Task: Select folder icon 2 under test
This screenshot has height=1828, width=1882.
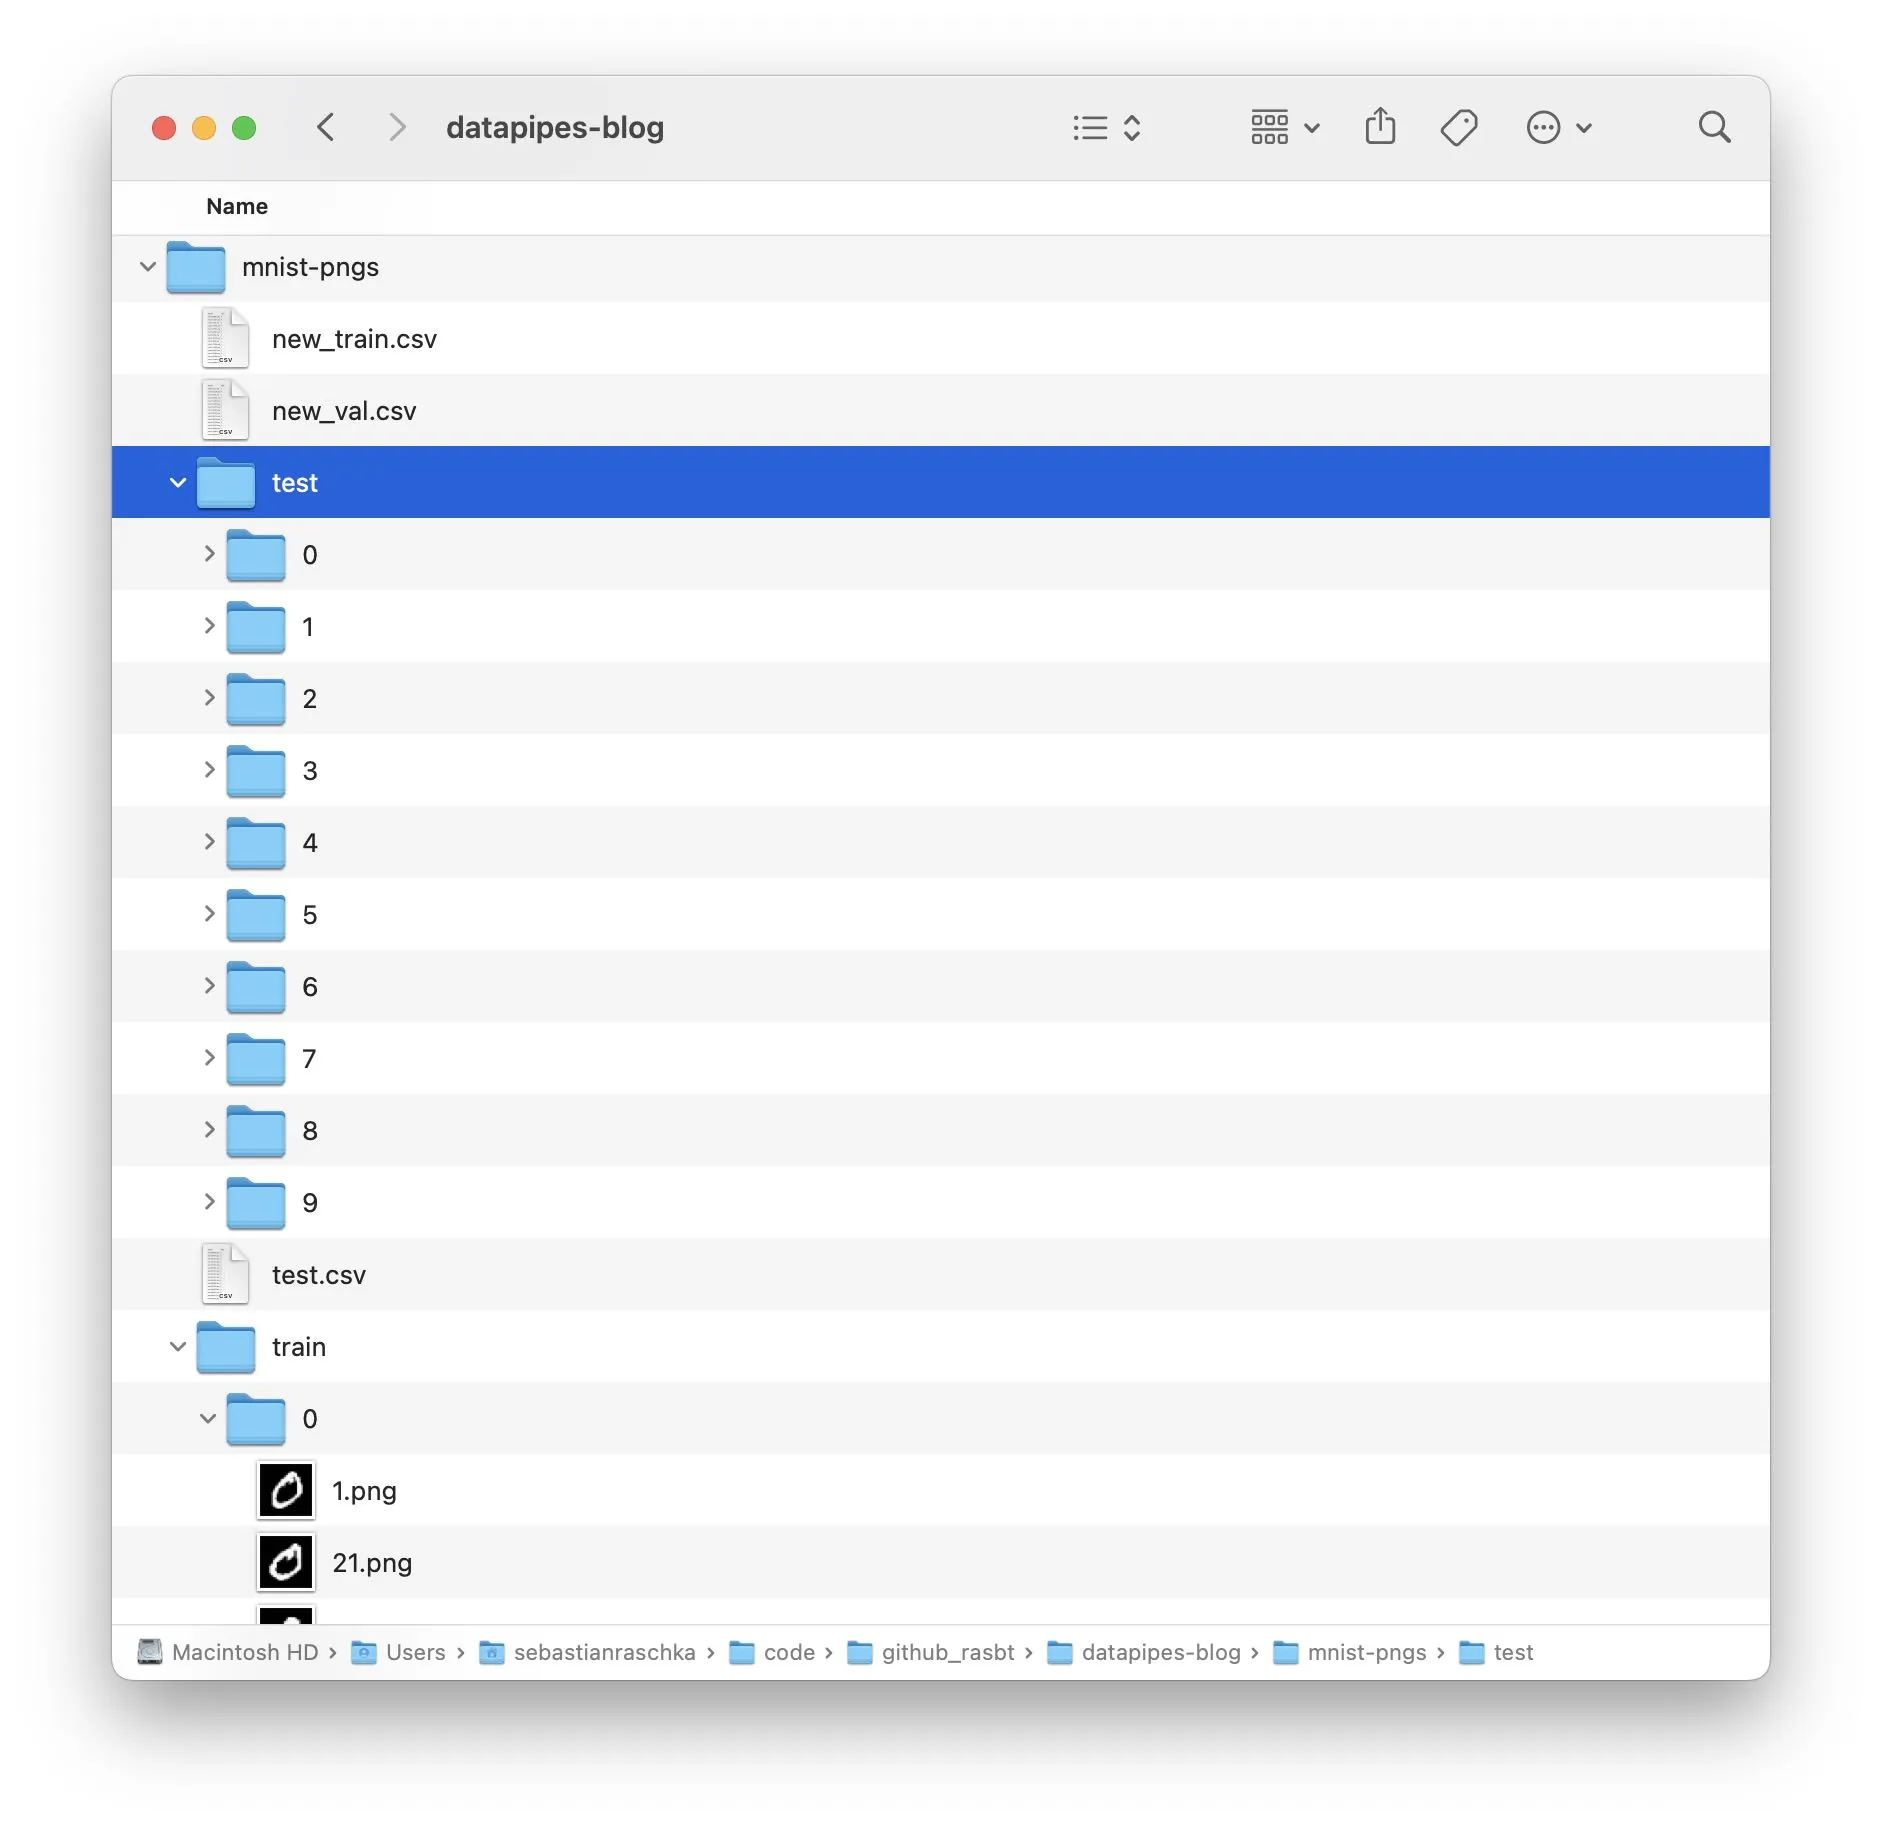Action: click(256, 699)
